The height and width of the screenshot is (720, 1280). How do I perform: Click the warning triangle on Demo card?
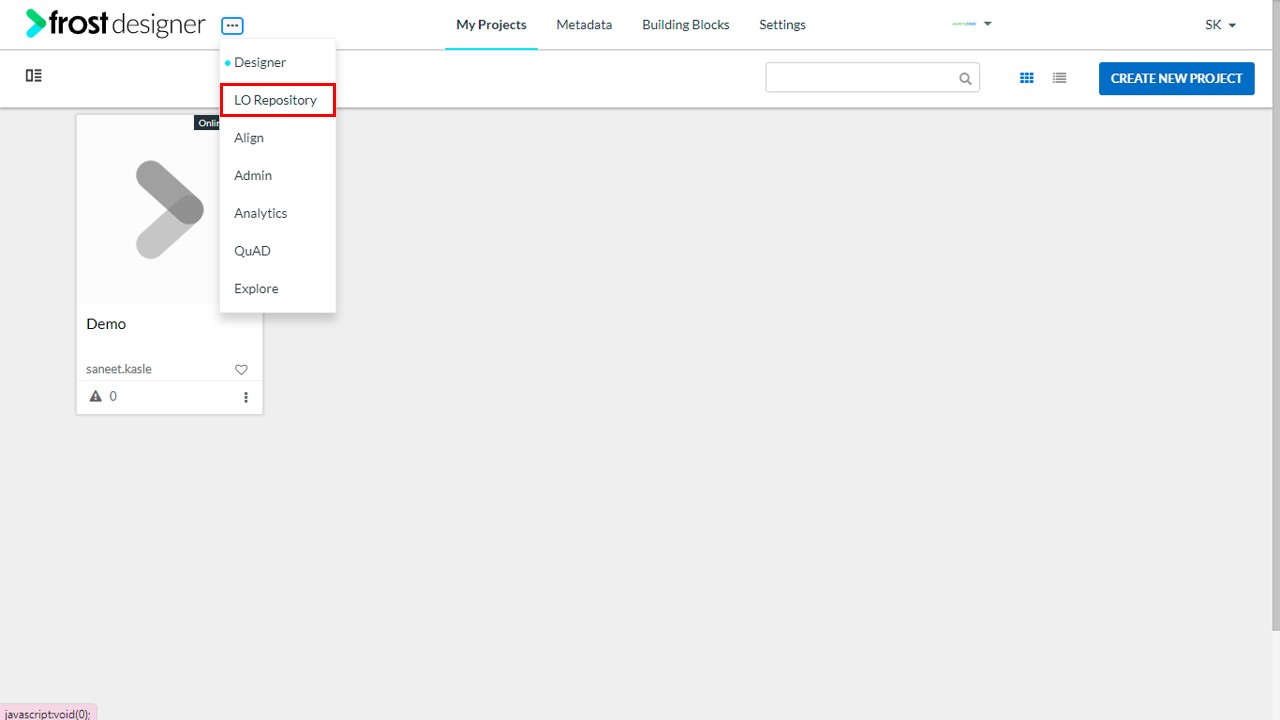96,397
